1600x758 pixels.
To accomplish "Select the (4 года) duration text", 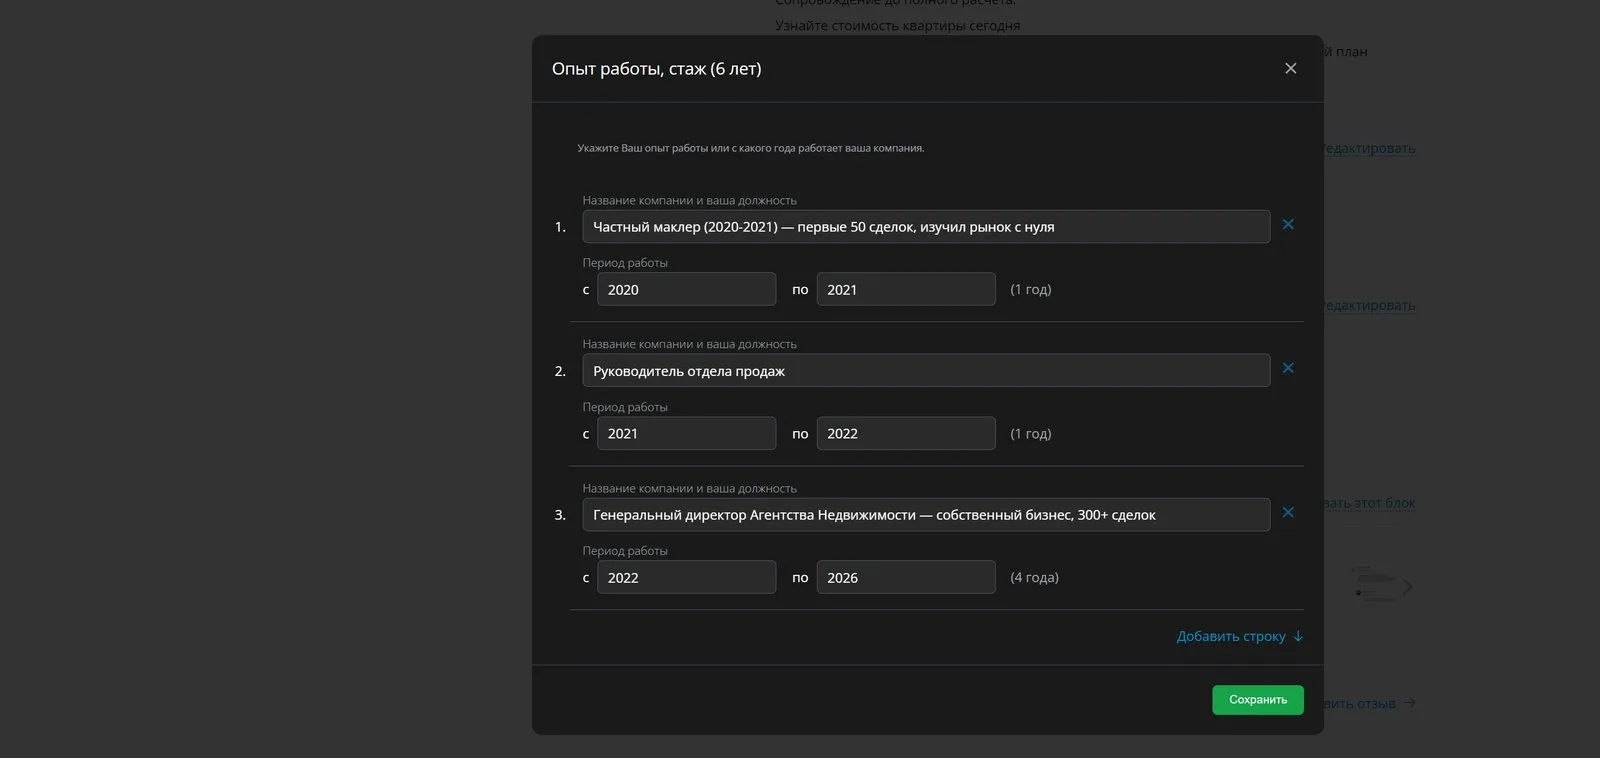I will 1034,577.
